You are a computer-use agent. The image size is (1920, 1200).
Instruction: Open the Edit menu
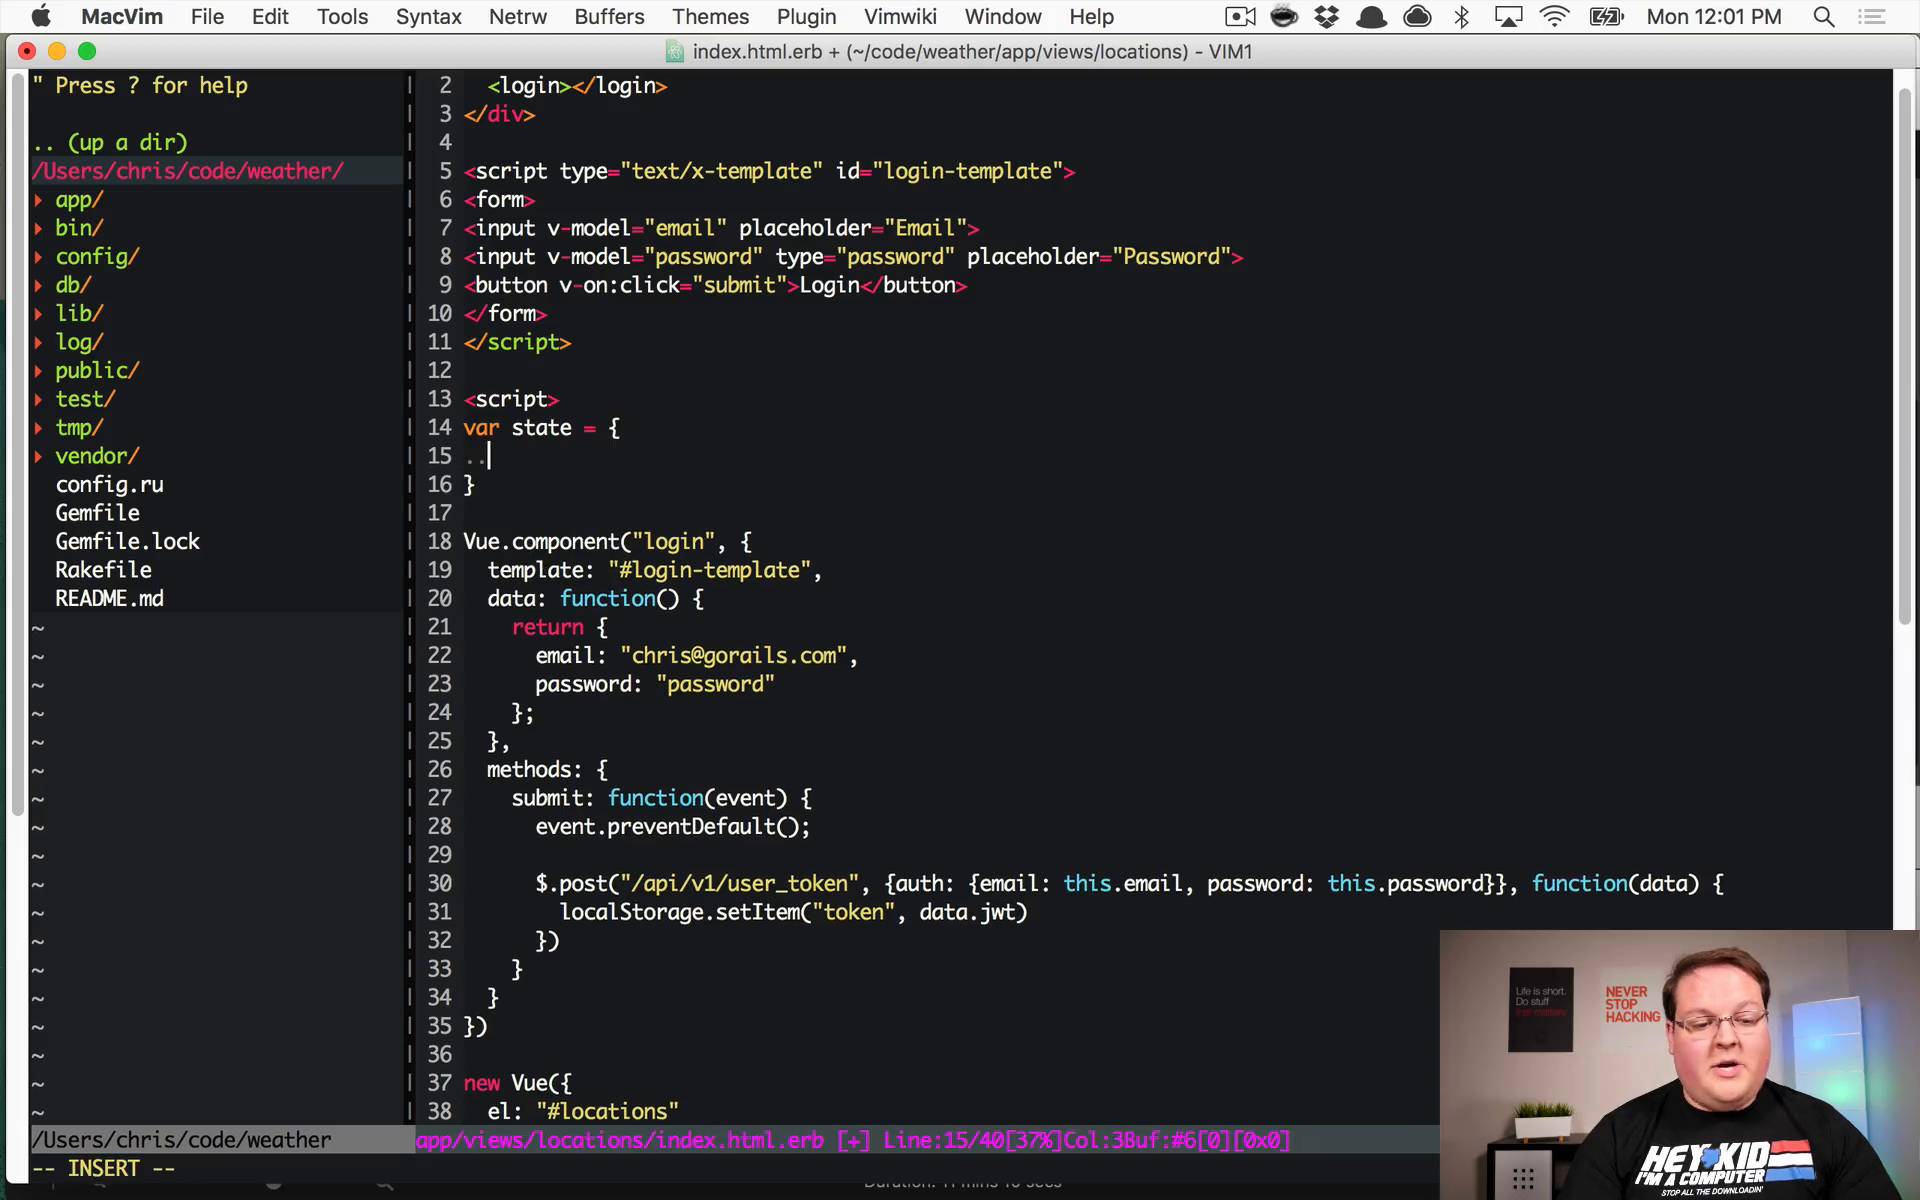pyautogui.click(x=270, y=16)
